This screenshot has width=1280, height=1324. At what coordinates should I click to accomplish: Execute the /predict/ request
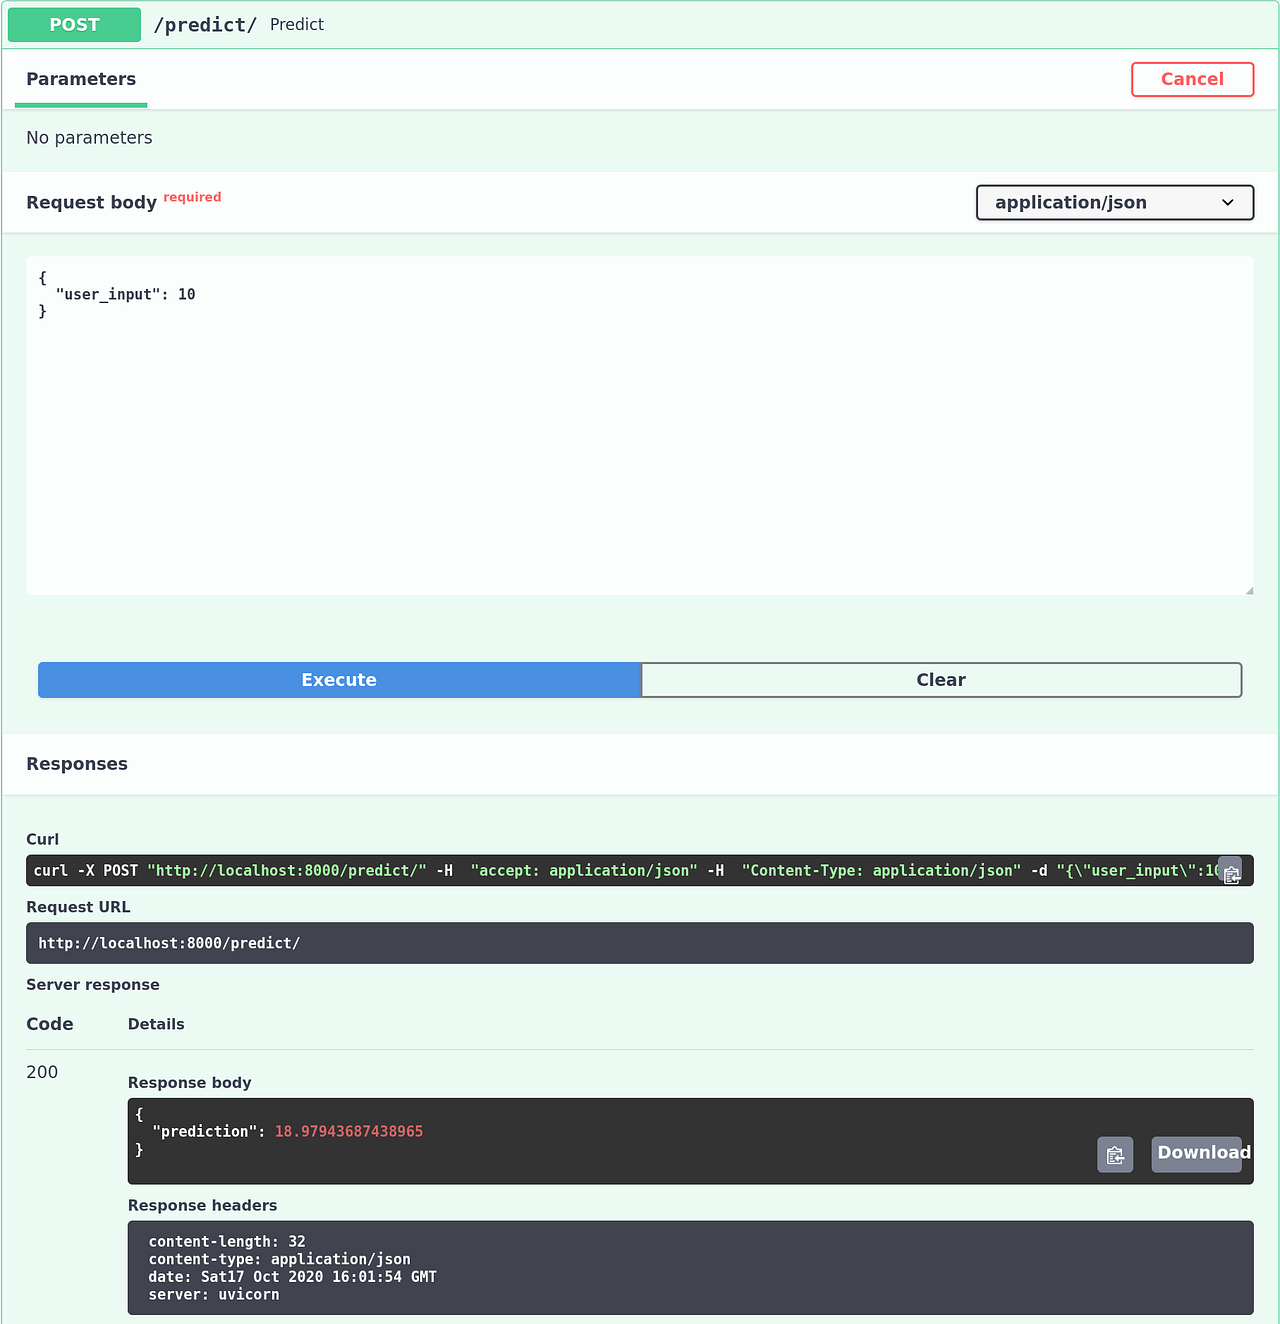point(339,679)
